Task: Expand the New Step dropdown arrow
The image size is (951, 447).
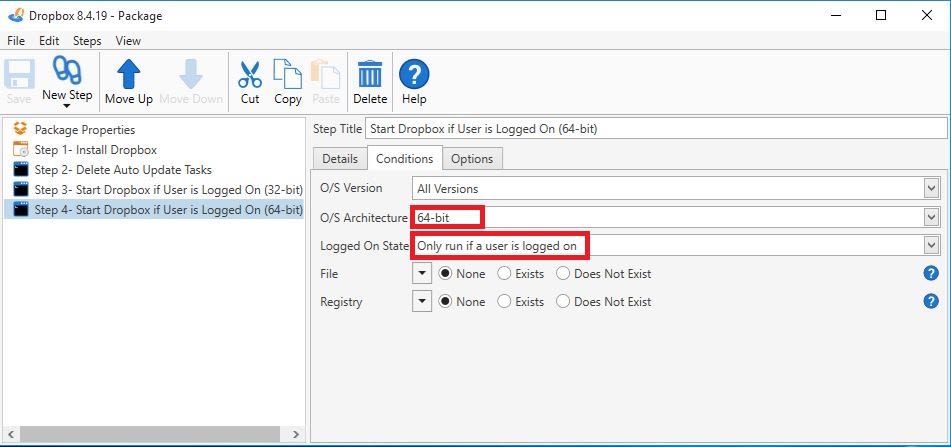Action: 67,106
